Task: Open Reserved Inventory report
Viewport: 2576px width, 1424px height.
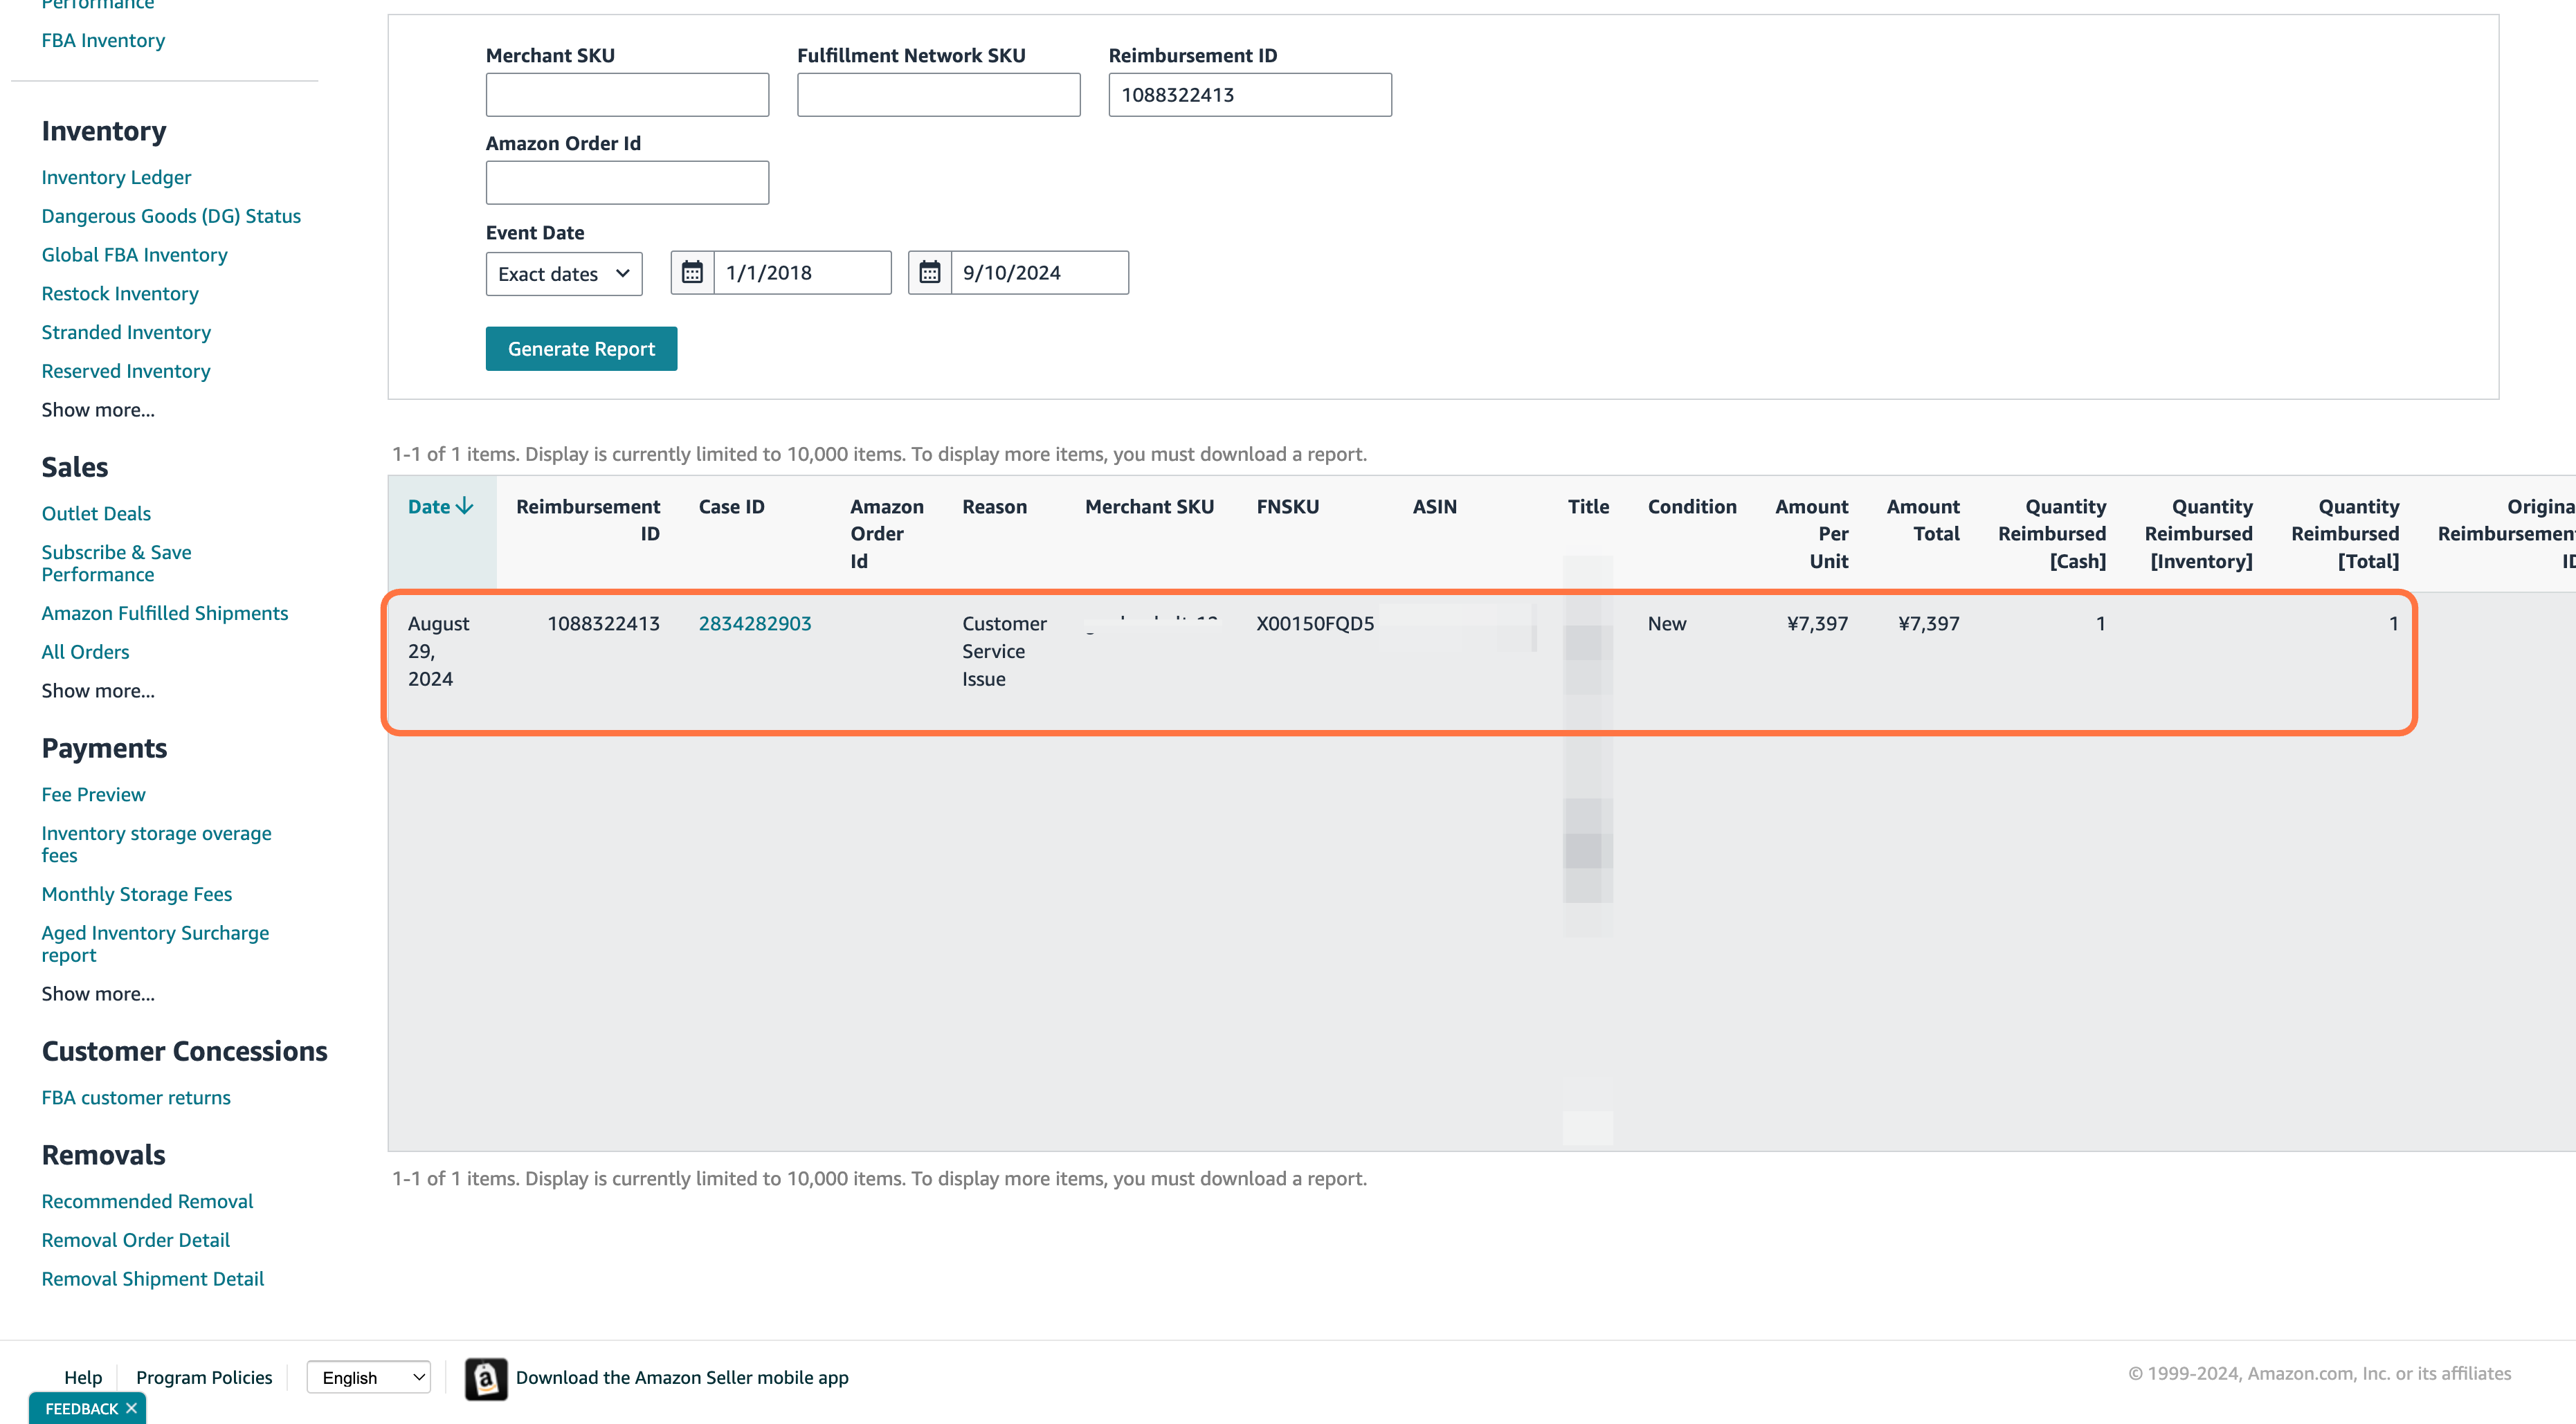Action: (126, 371)
